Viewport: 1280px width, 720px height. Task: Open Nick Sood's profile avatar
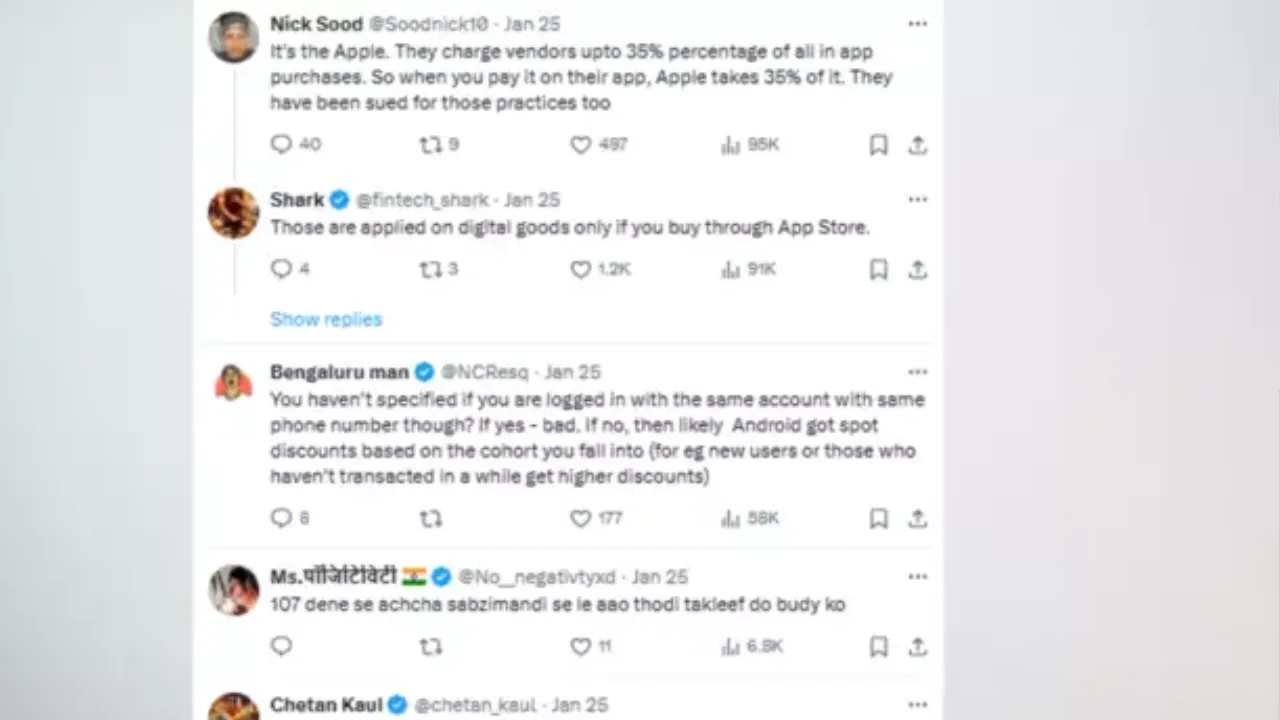tap(234, 38)
